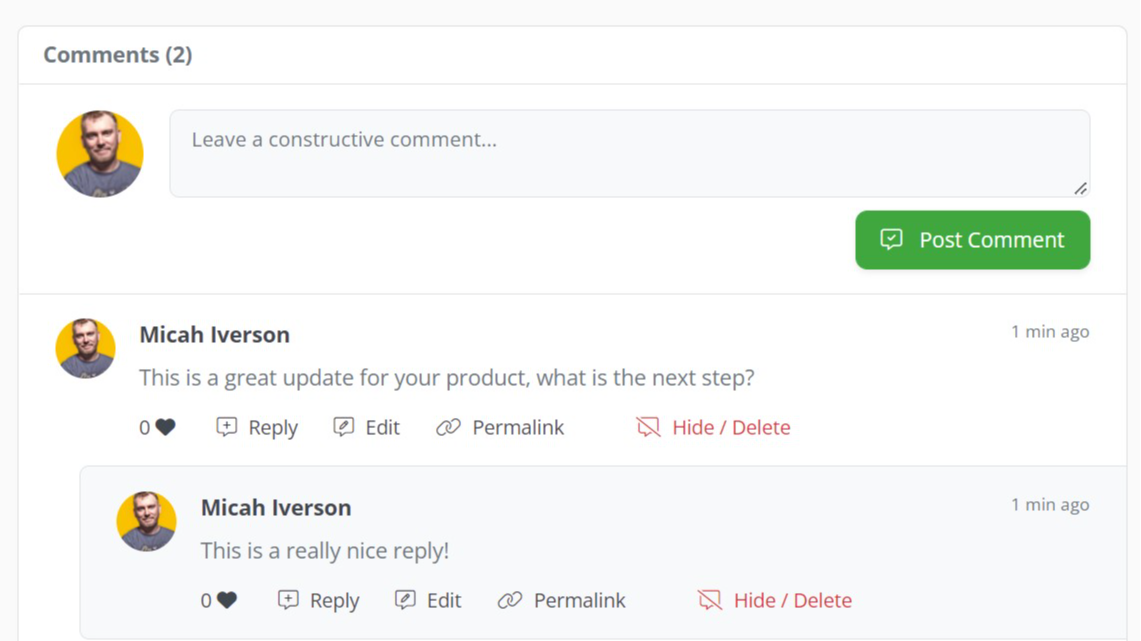
Task: Open the Micah Iverson name on the first comment
Action: [x=214, y=335]
